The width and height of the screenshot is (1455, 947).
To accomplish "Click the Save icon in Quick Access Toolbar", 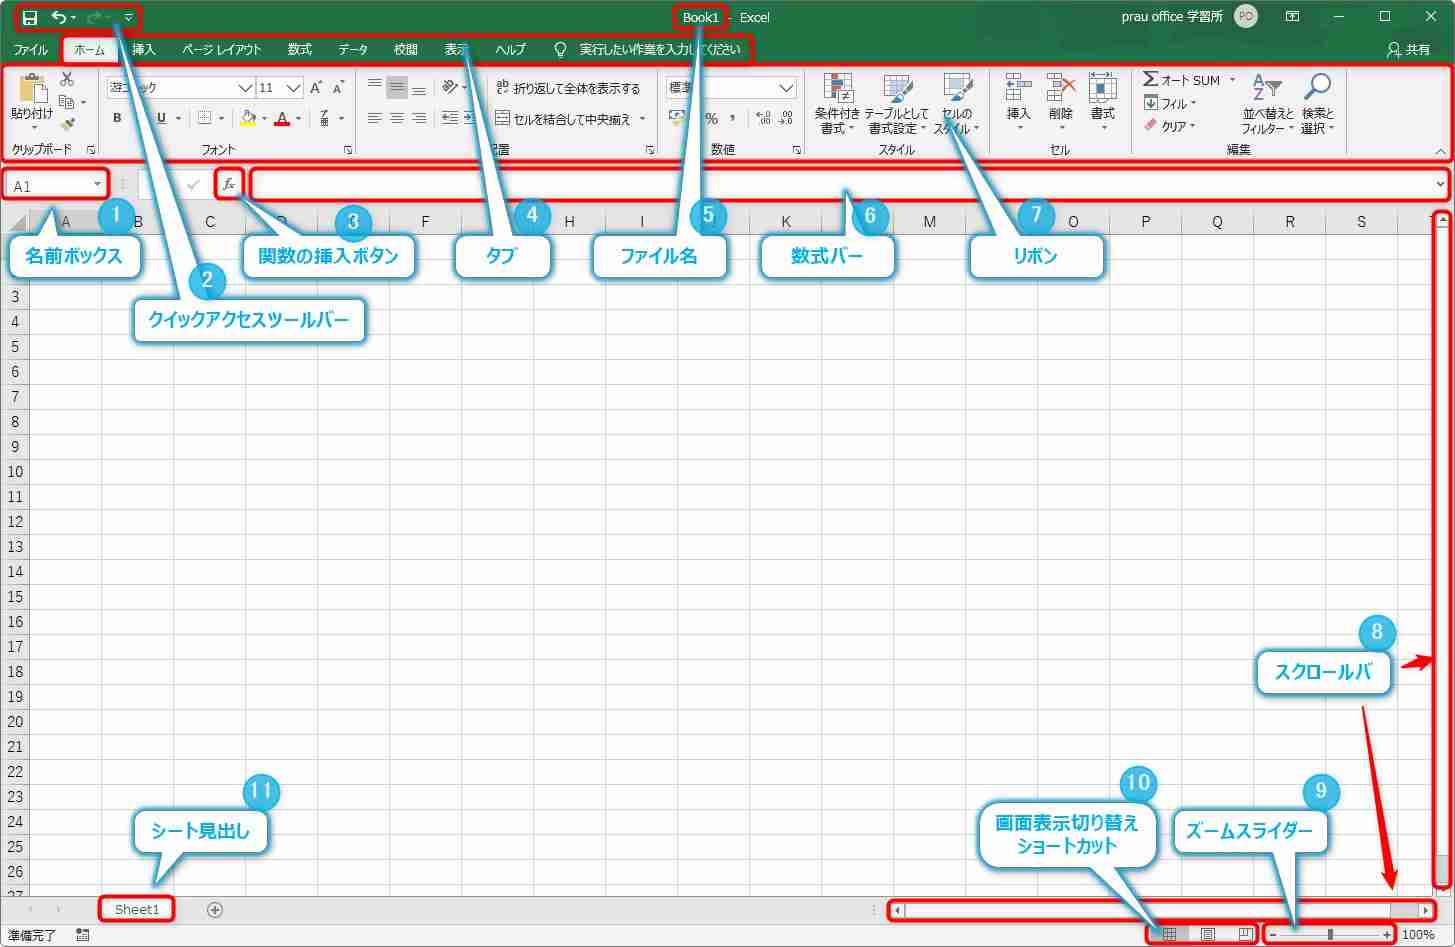I will [30, 18].
